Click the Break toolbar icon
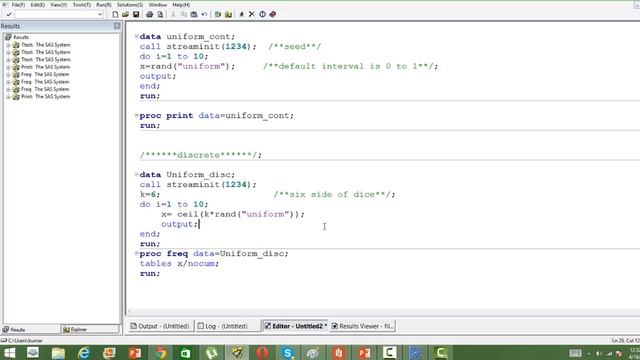 [x=262, y=14]
